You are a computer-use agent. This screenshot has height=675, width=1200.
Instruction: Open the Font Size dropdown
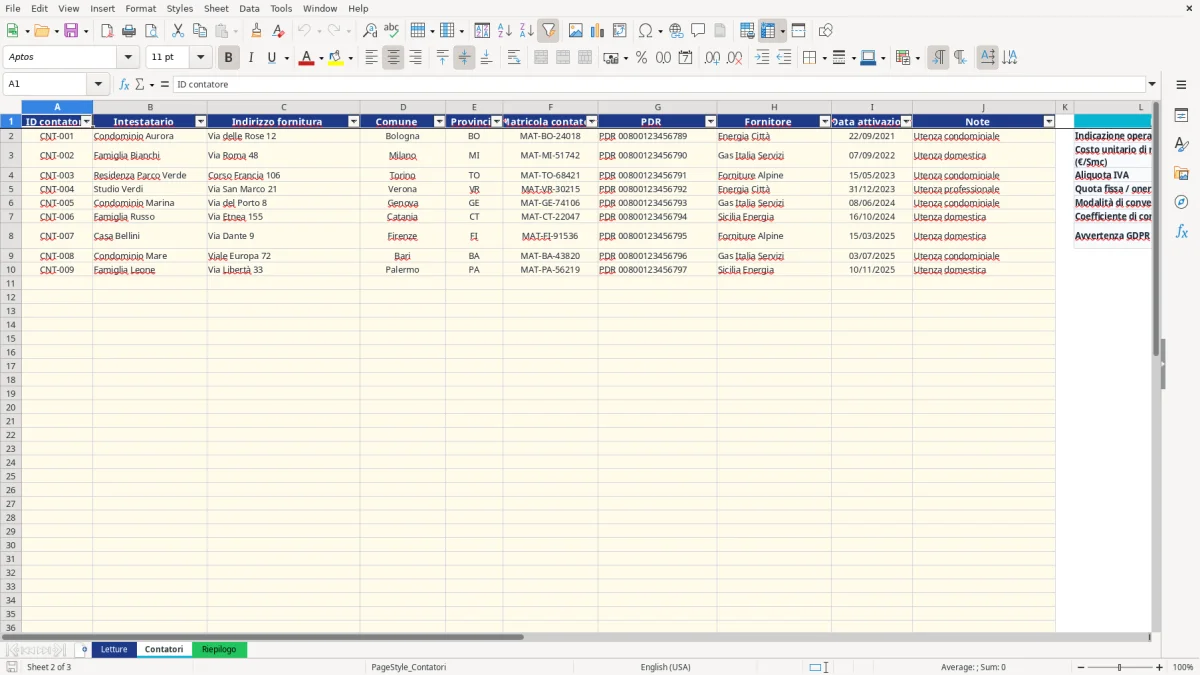(200, 58)
